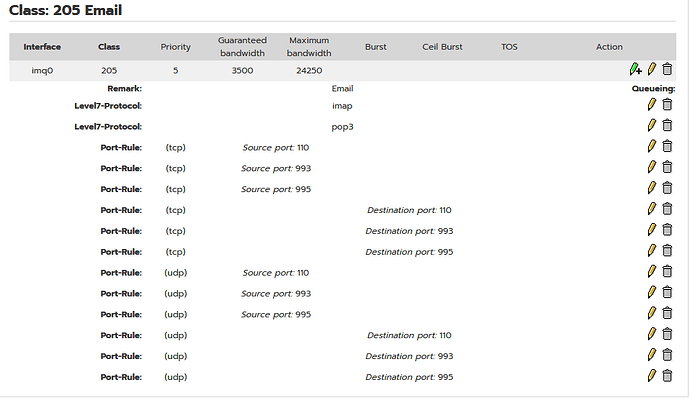690x408 pixels.
Task: Add a rule to class 205 with the green pencil-plus icon
Action: click(635, 69)
